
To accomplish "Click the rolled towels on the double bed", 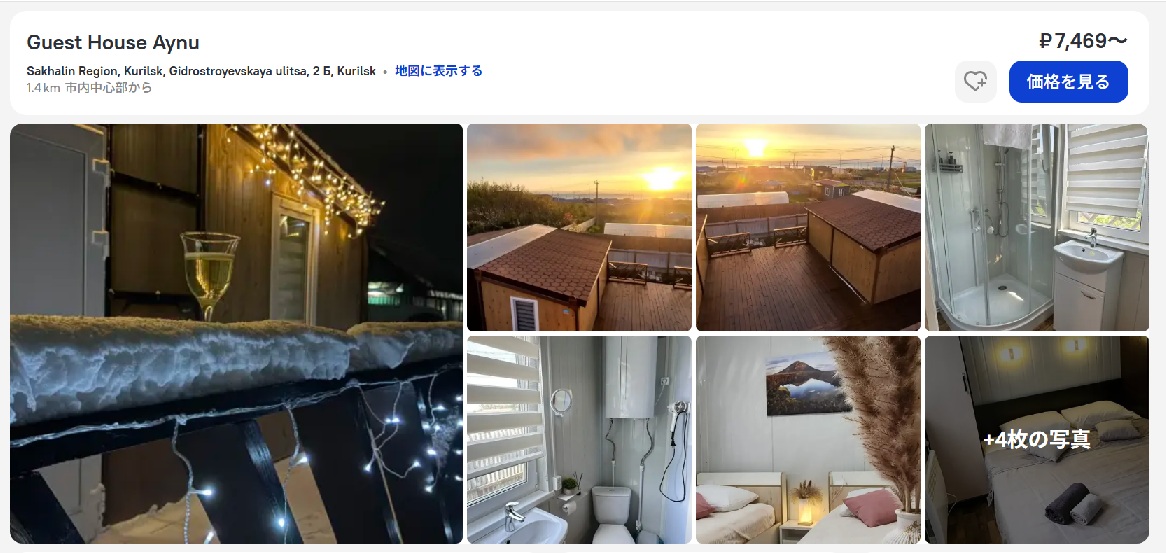I will (x=1074, y=504).
